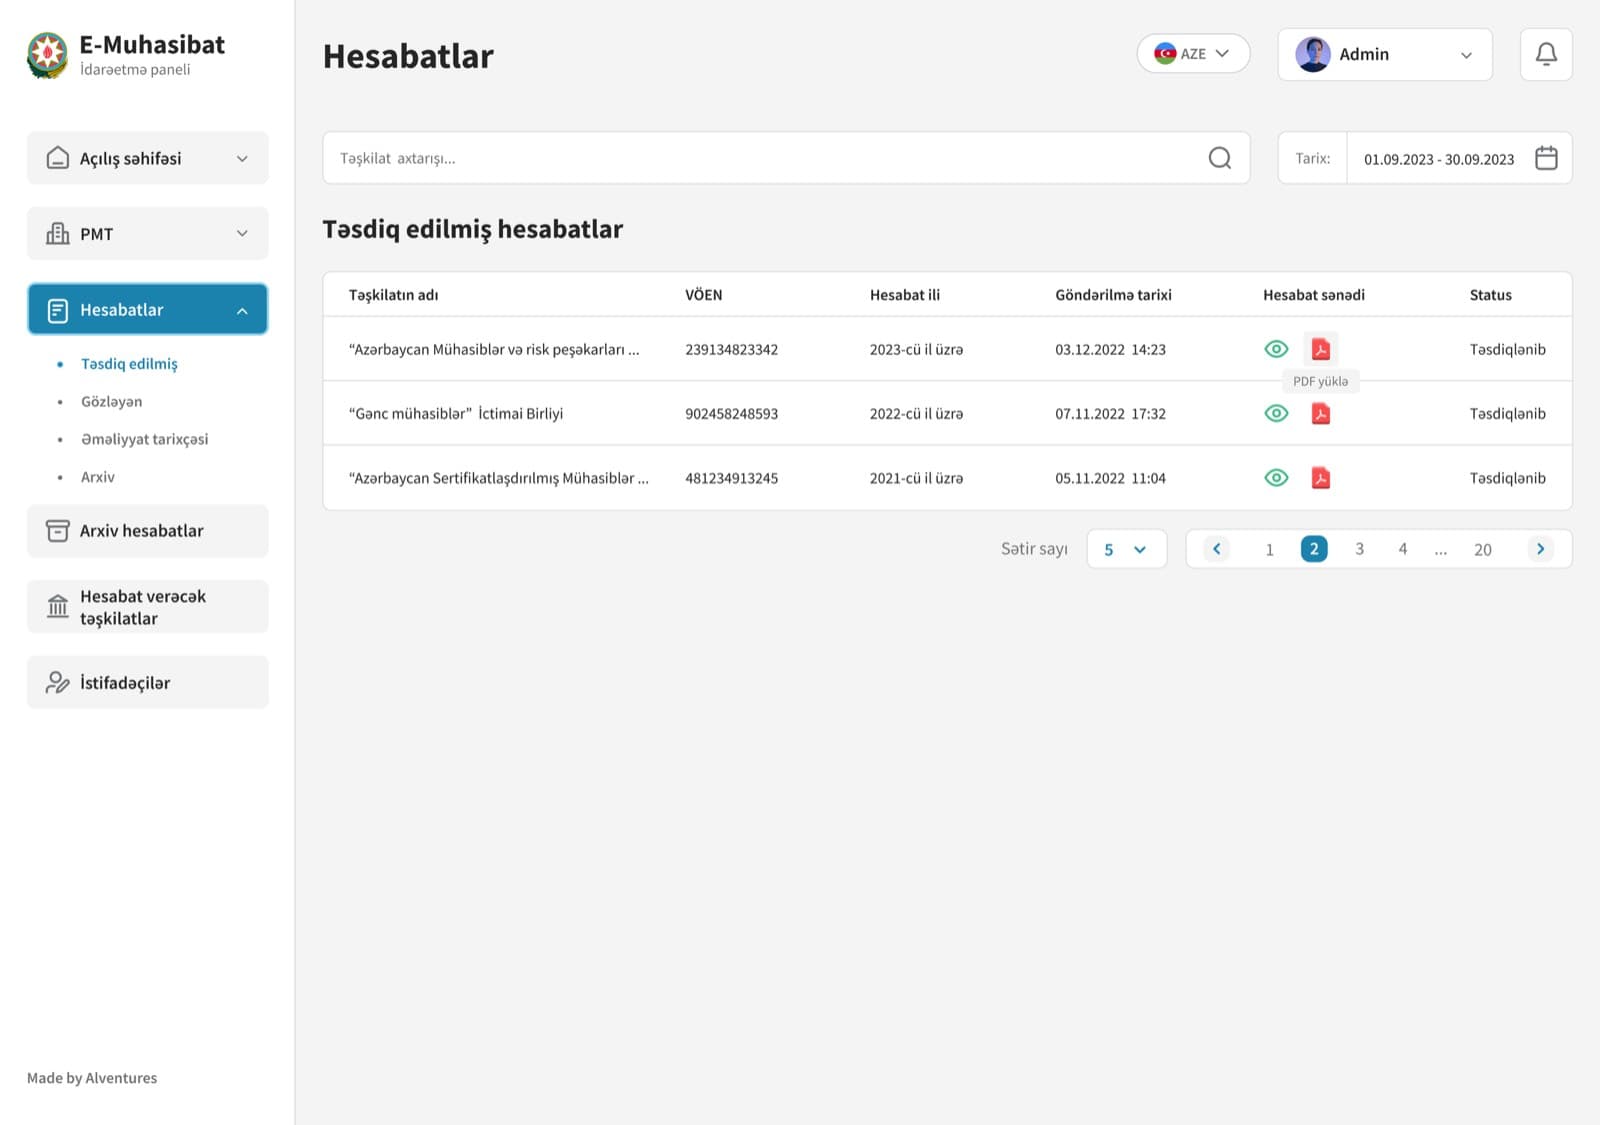Screen dimensions: 1600x1125
Task: View report of Azərbaycan Mühasiblər və risk row
Action: pos(1276,349)
